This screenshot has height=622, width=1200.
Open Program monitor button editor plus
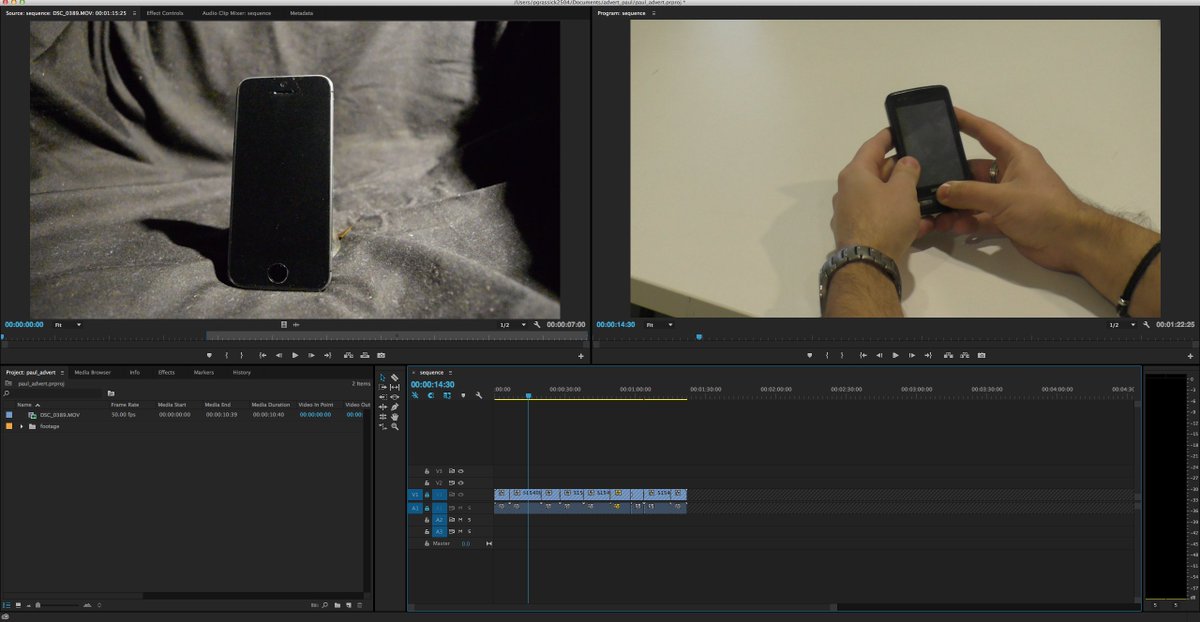pyautogui.click(x=1190, y=356)
